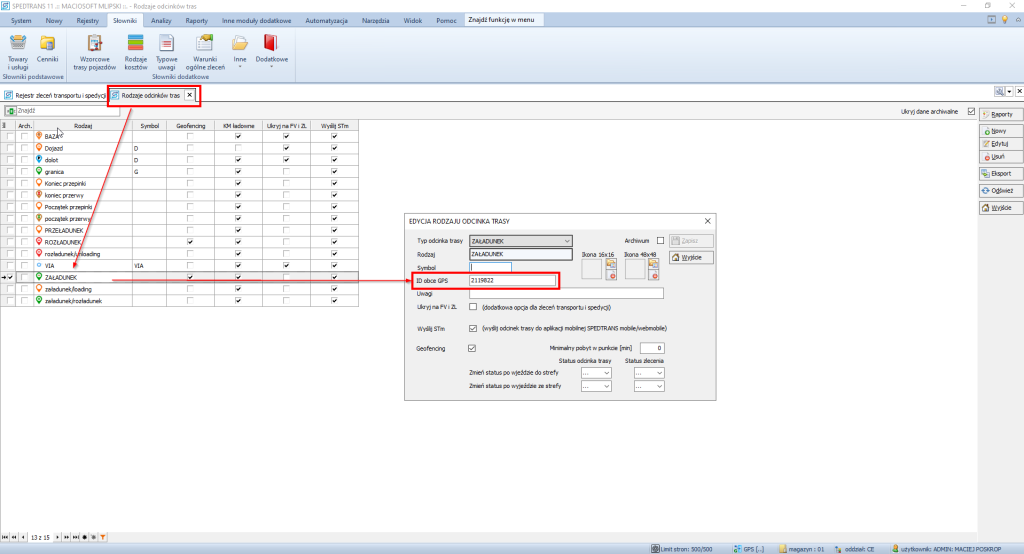Expand the Typ odcinka trasy dropdown
This screenshot has width=1024, height=554.
567,241
